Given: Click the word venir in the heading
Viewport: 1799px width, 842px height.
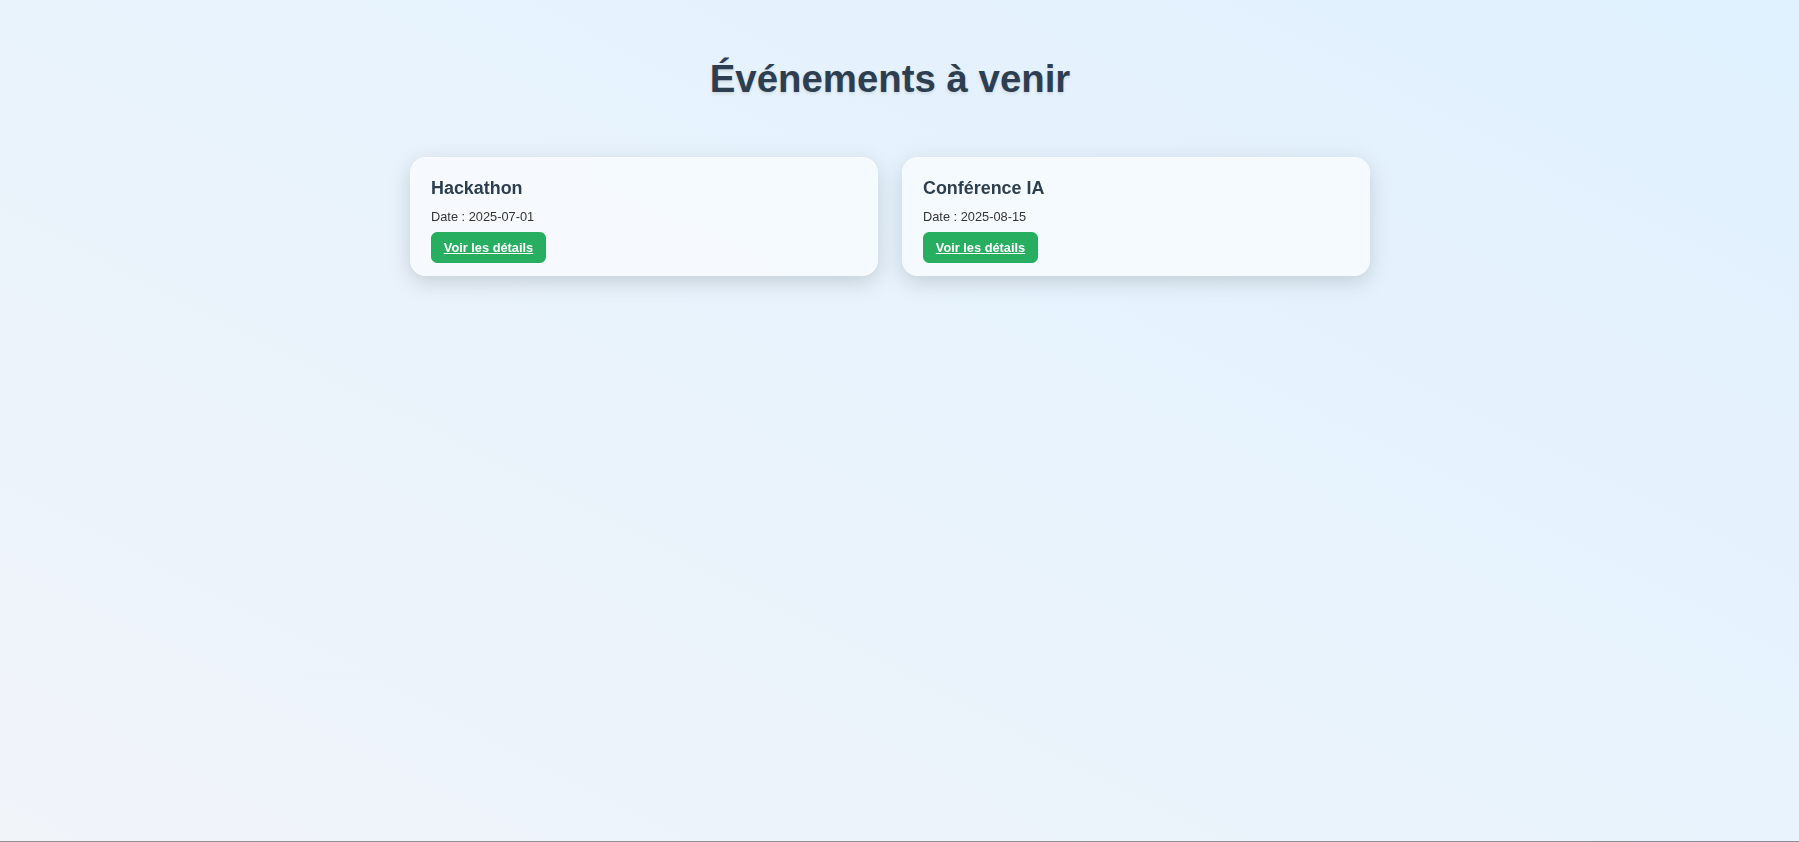Looking at the screenshot, I should (x=1024, y=79).
